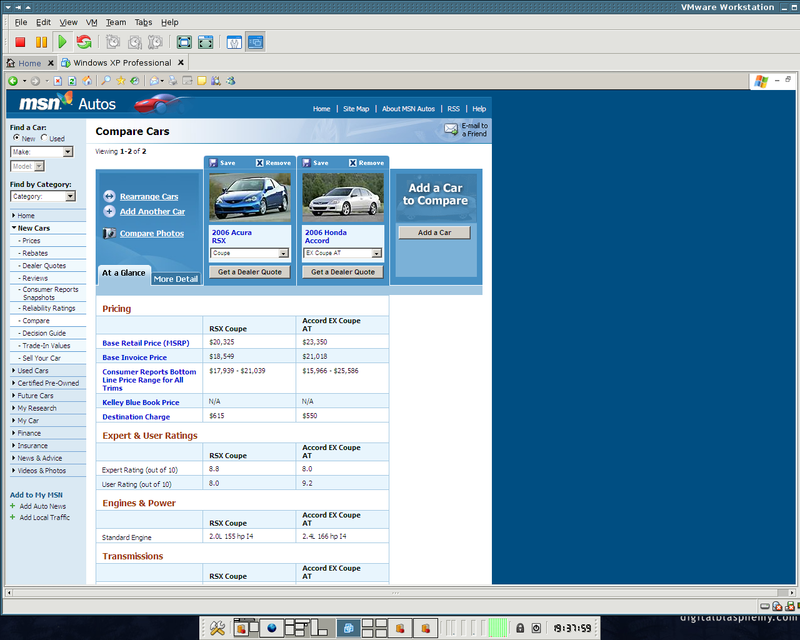Image resolution: width=800 pixels, height=640 pixels.
Task: Click the browser Stop icon
Action: 58,81
